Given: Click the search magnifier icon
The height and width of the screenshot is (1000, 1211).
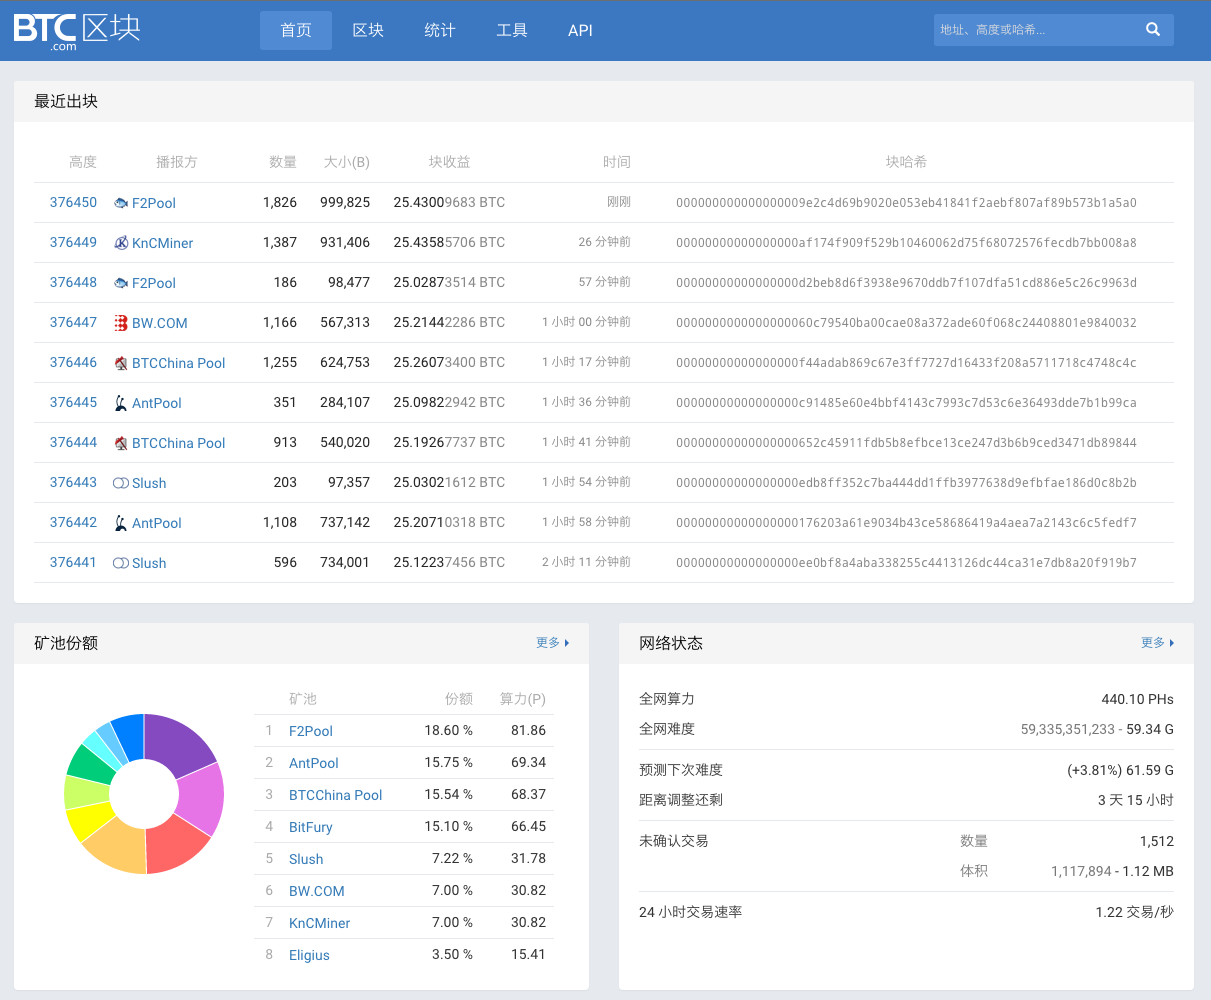Looking at the screenshot, I should pos(1151,29).
